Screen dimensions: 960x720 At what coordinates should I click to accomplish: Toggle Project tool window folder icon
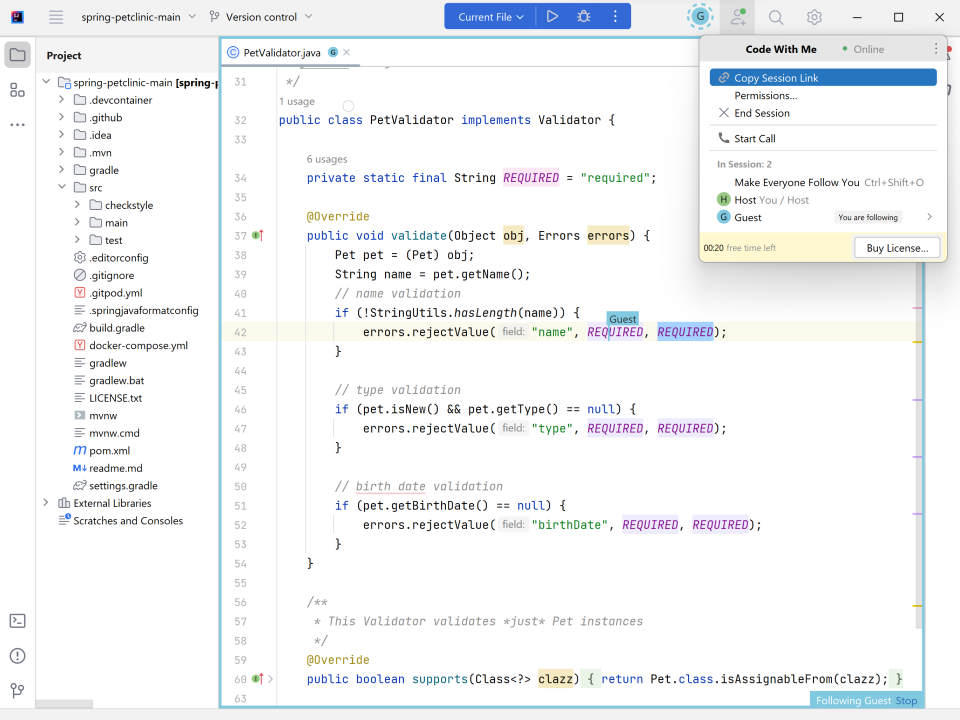click(18, 55)
